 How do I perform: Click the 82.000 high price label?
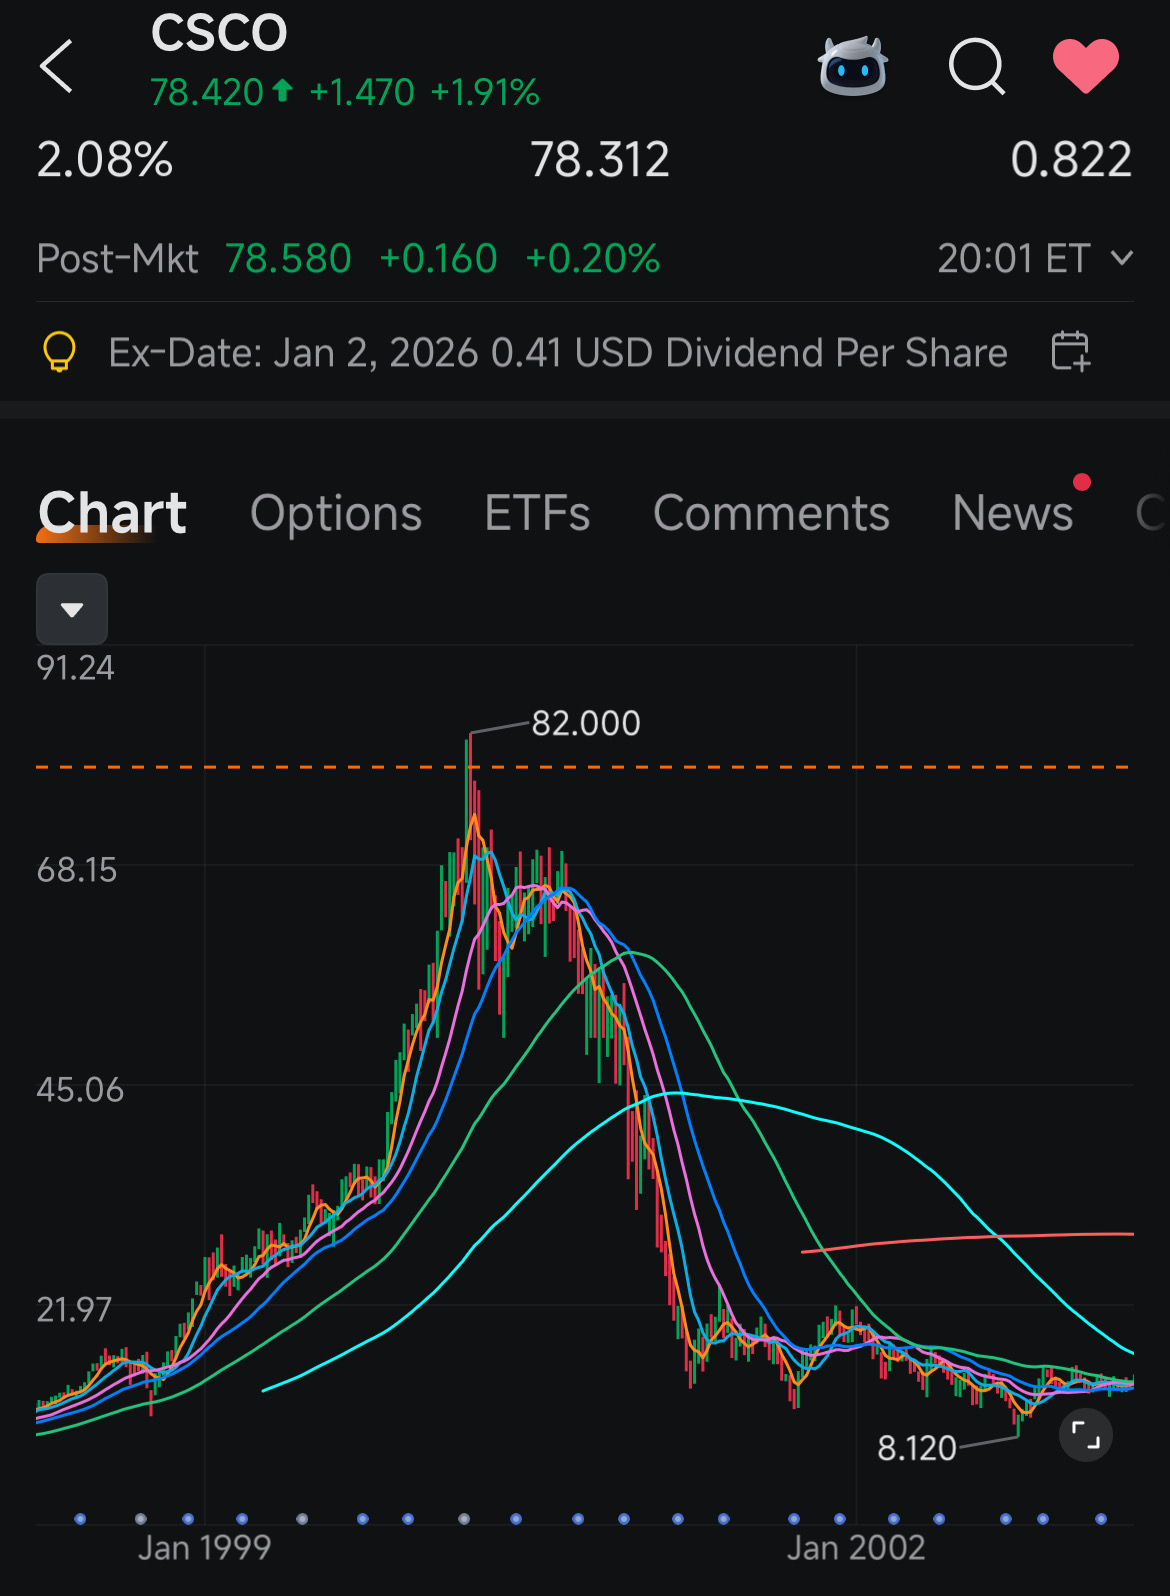[585, 723]
